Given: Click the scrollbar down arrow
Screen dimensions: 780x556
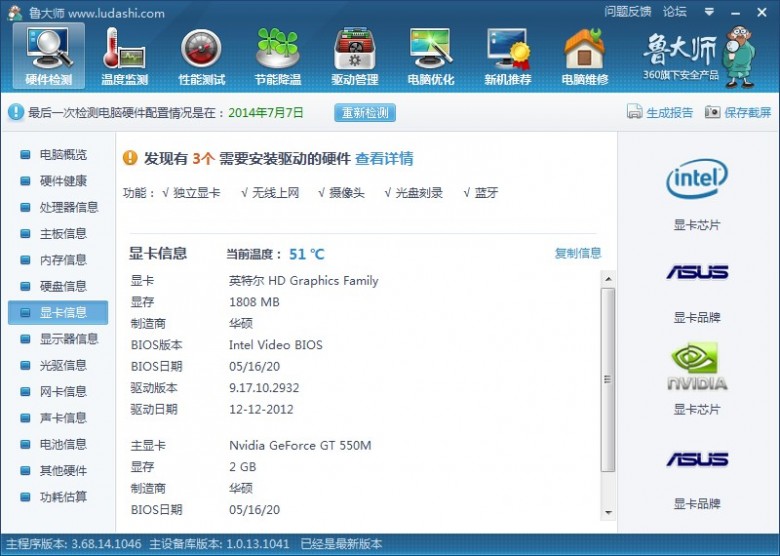Looking at the screenshot, I should pyautogui.click(x=608, y=512).
